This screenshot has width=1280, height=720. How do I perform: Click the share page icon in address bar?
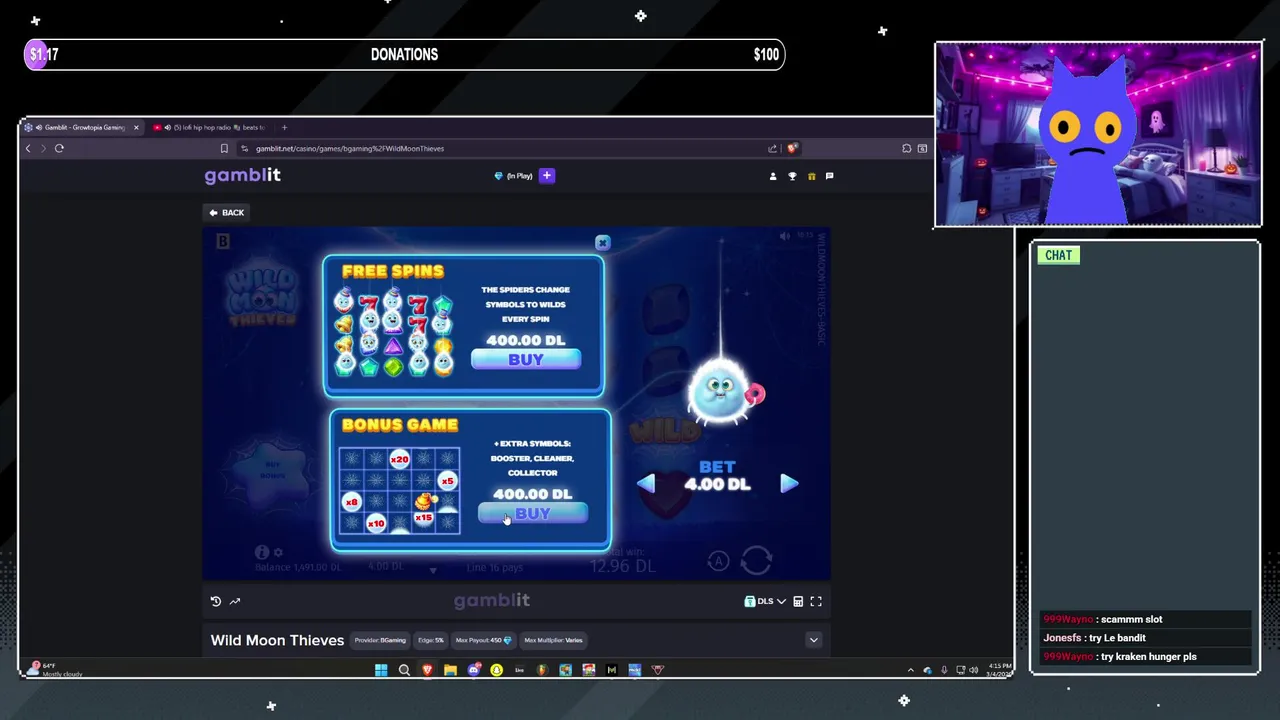772,148
